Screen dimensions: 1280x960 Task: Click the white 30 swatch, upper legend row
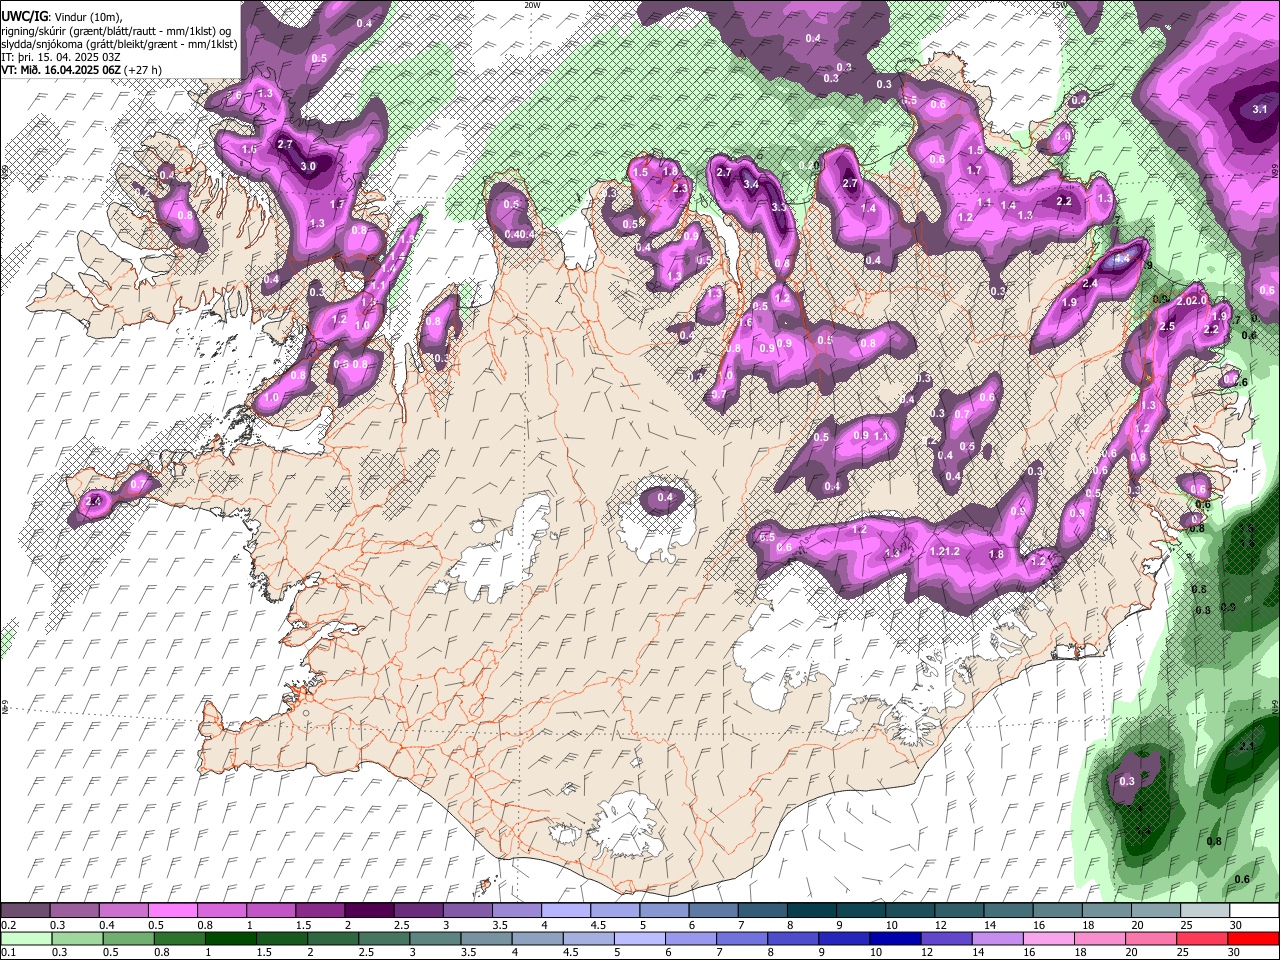coord(1254,911)
